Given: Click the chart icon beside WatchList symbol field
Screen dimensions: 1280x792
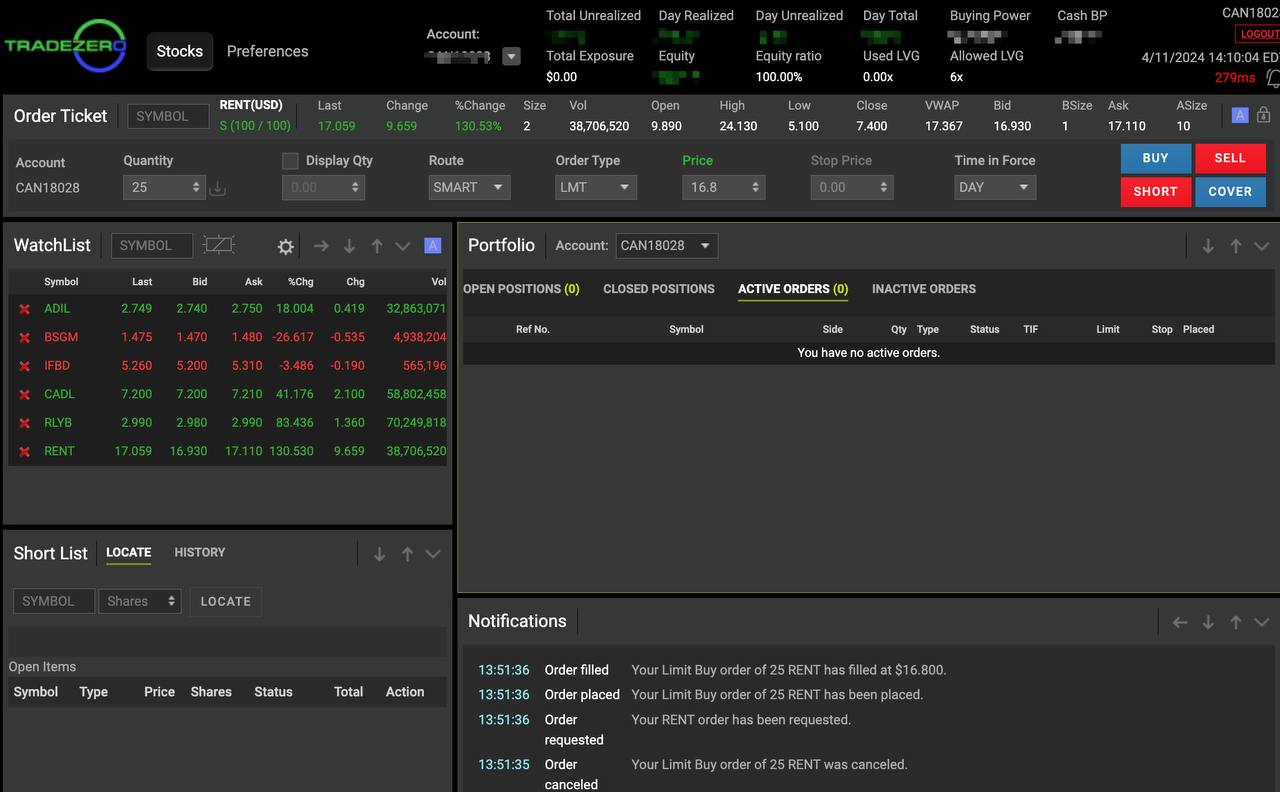Looking at the screenshot, I should 218,245.
